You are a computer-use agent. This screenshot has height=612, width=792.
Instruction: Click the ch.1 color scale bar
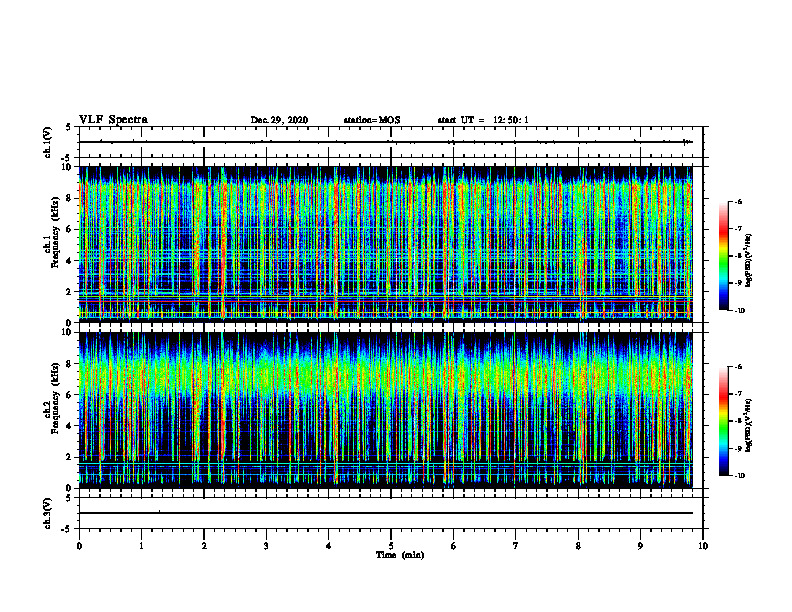click(724, 256)
